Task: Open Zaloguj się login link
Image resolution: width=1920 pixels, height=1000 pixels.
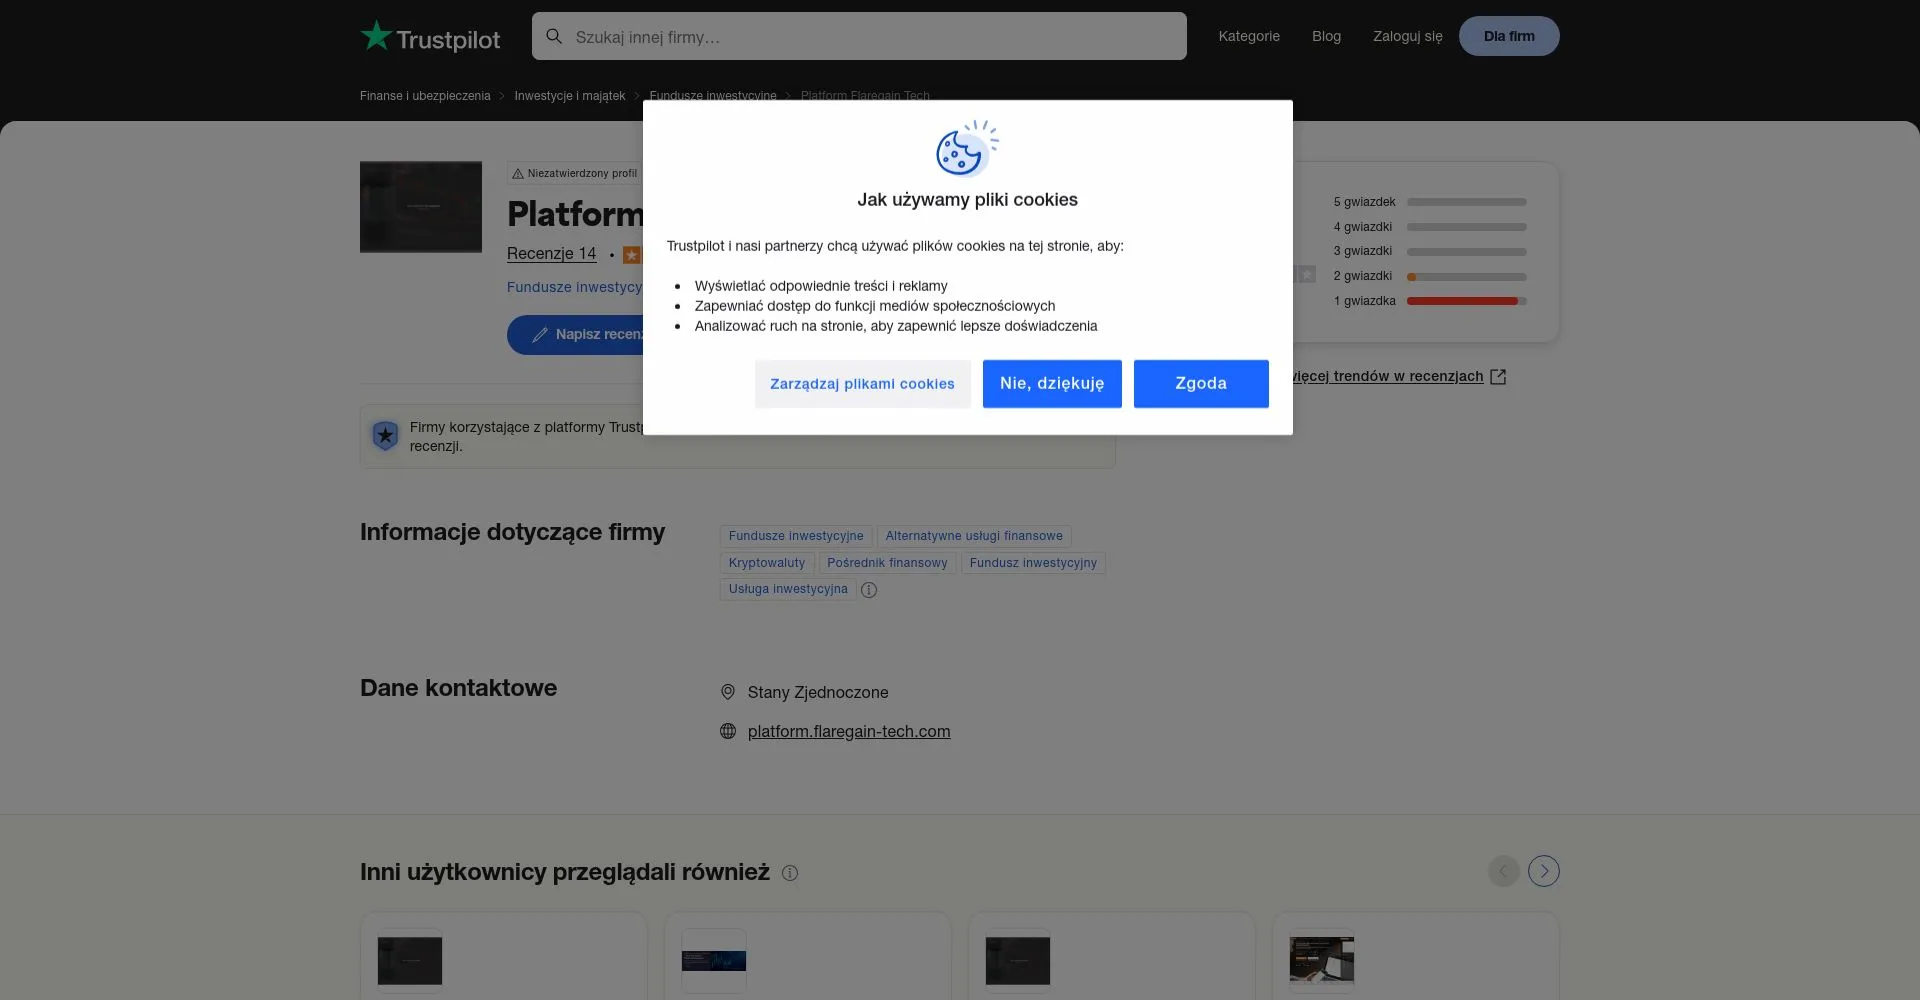Action: [x=1407, y=36]
